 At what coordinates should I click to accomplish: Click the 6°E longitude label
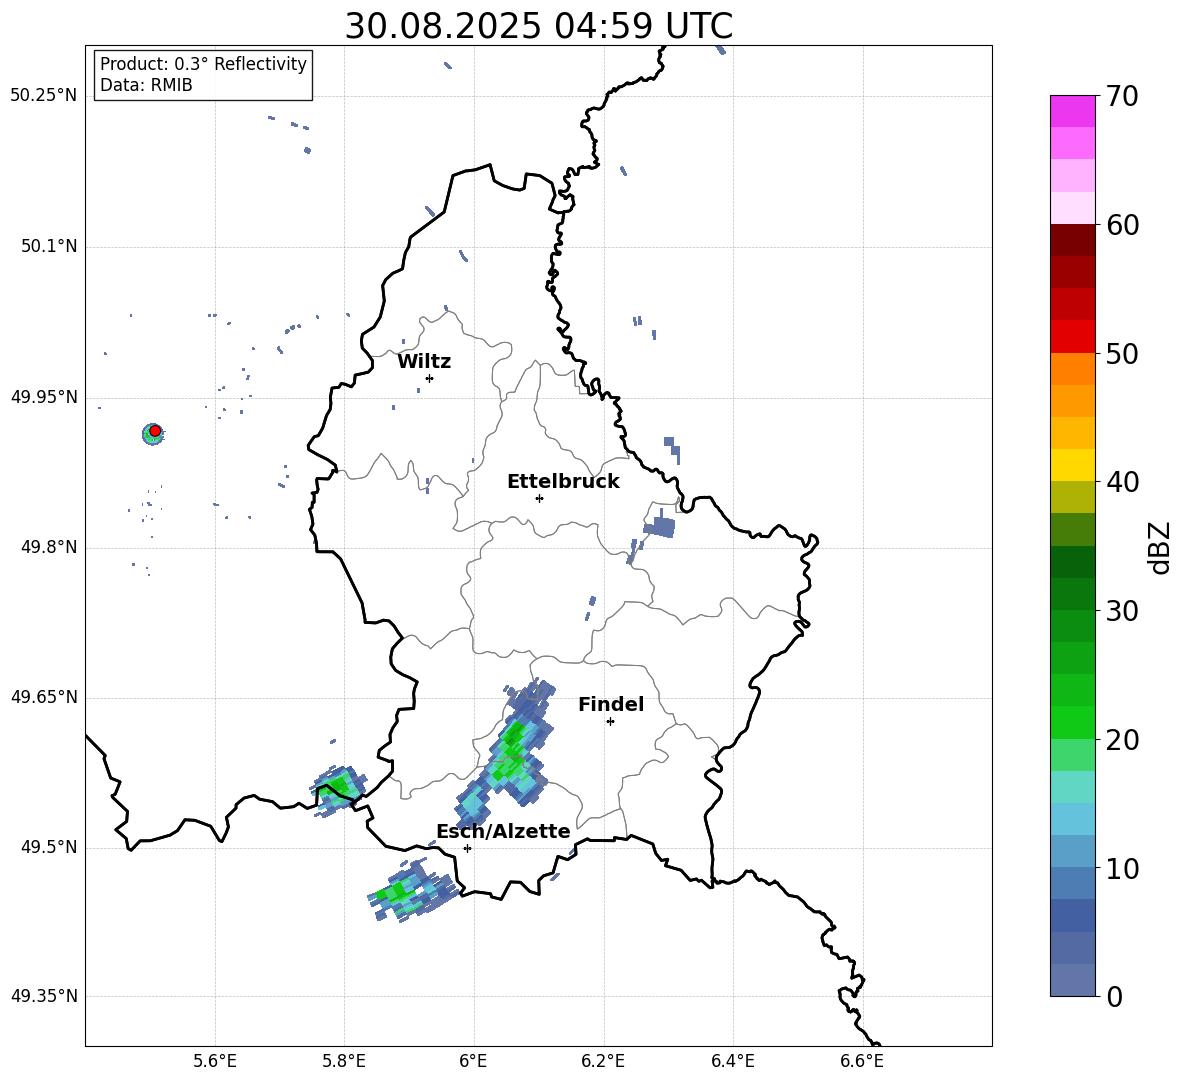(x=473, y=1061)
